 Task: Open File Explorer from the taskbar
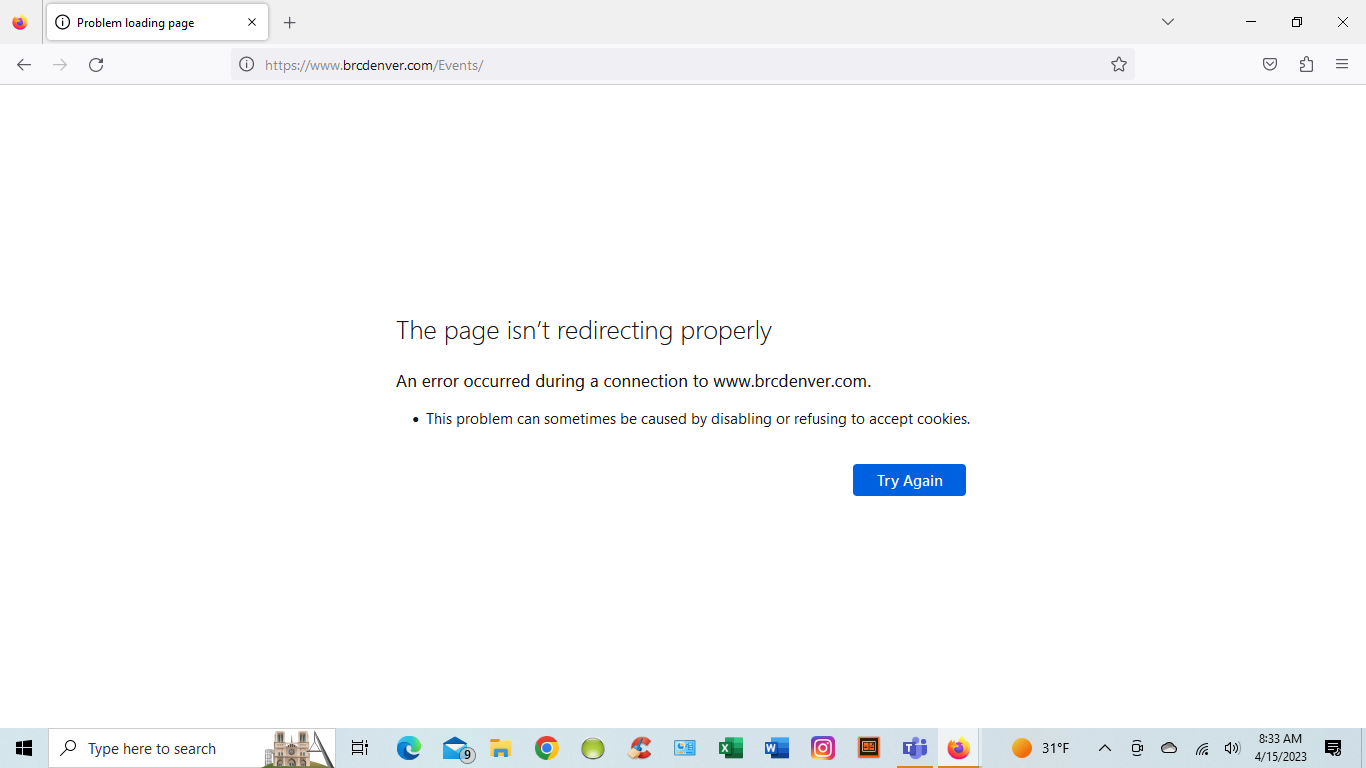click(501, 748)
